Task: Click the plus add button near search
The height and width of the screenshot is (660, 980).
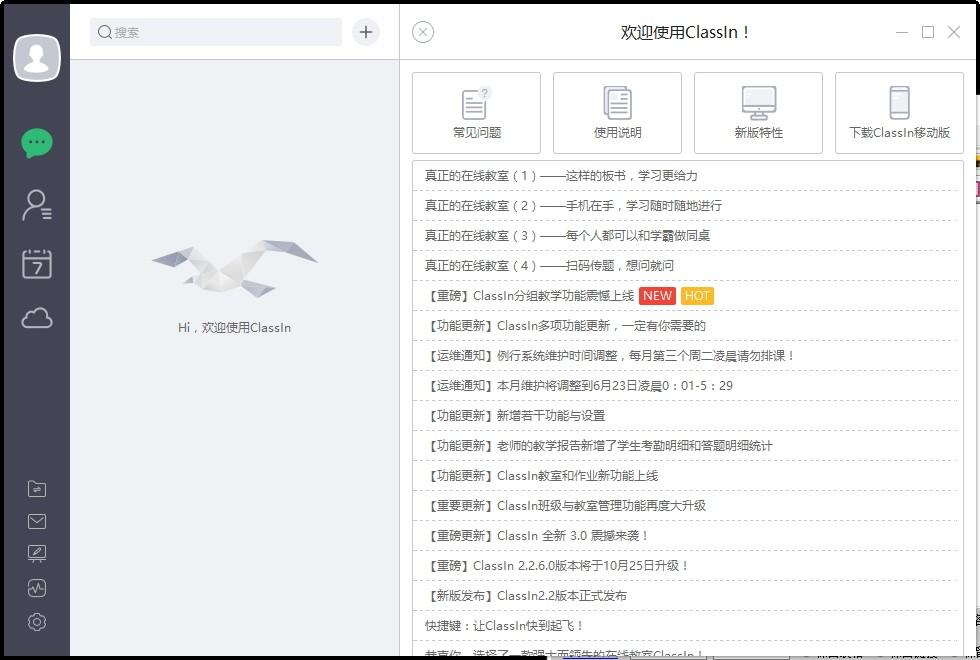Action: click(366, 32)
